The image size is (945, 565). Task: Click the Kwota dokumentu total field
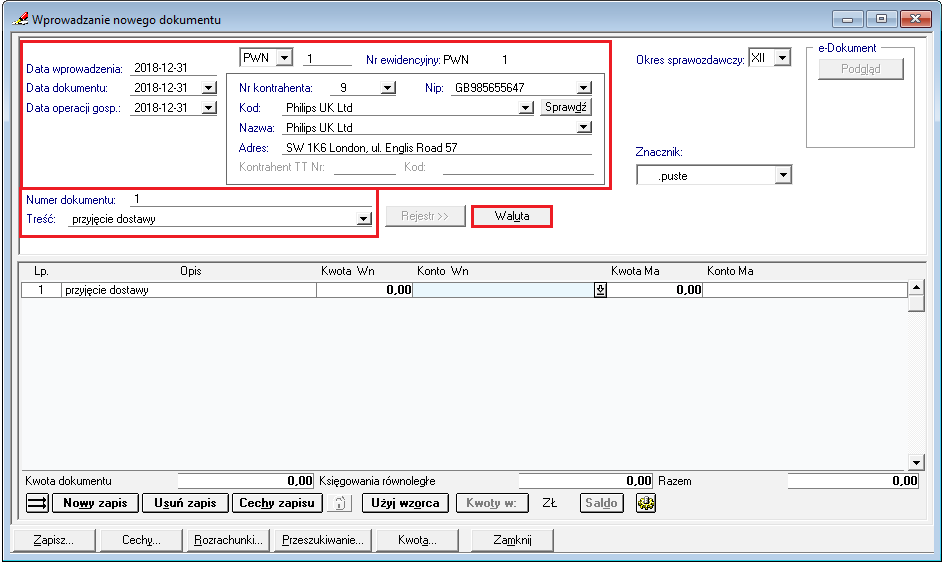coord(245,481)
